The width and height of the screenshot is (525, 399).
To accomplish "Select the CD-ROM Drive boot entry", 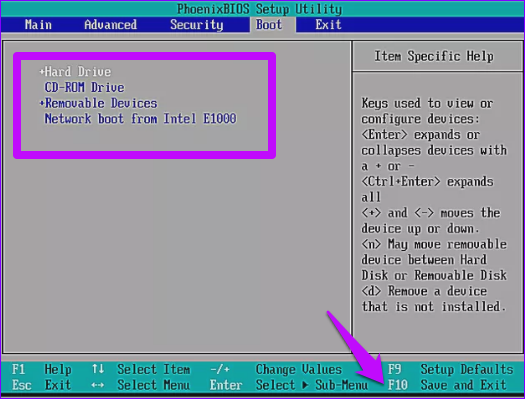I will 84,87.
